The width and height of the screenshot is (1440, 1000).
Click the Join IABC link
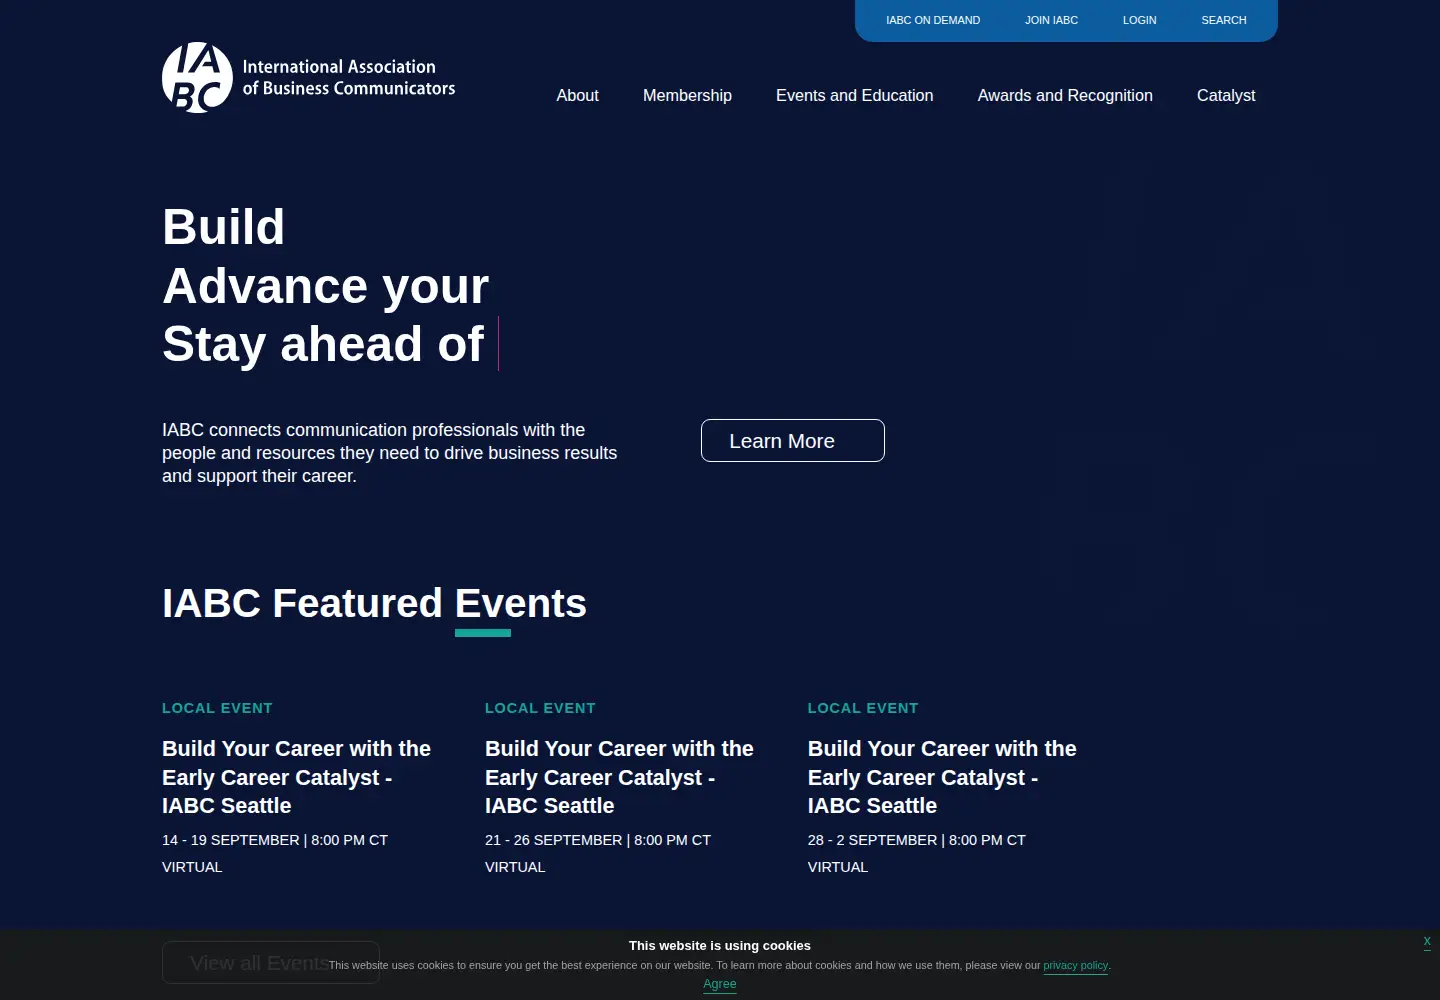point(1051,20)
